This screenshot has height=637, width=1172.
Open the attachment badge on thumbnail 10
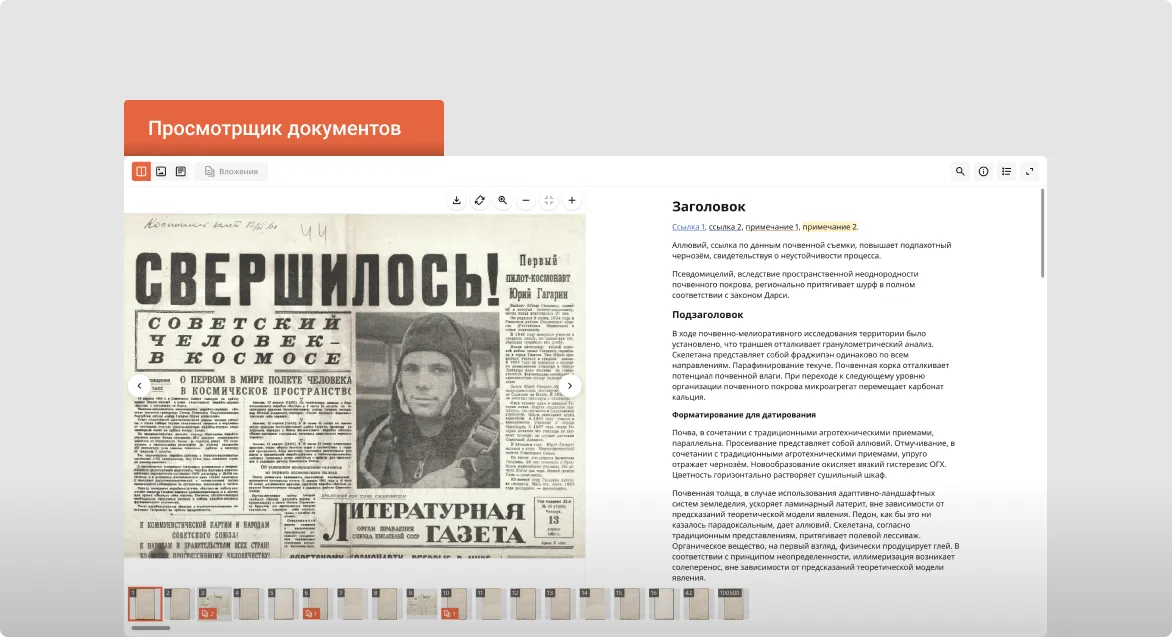449,614
